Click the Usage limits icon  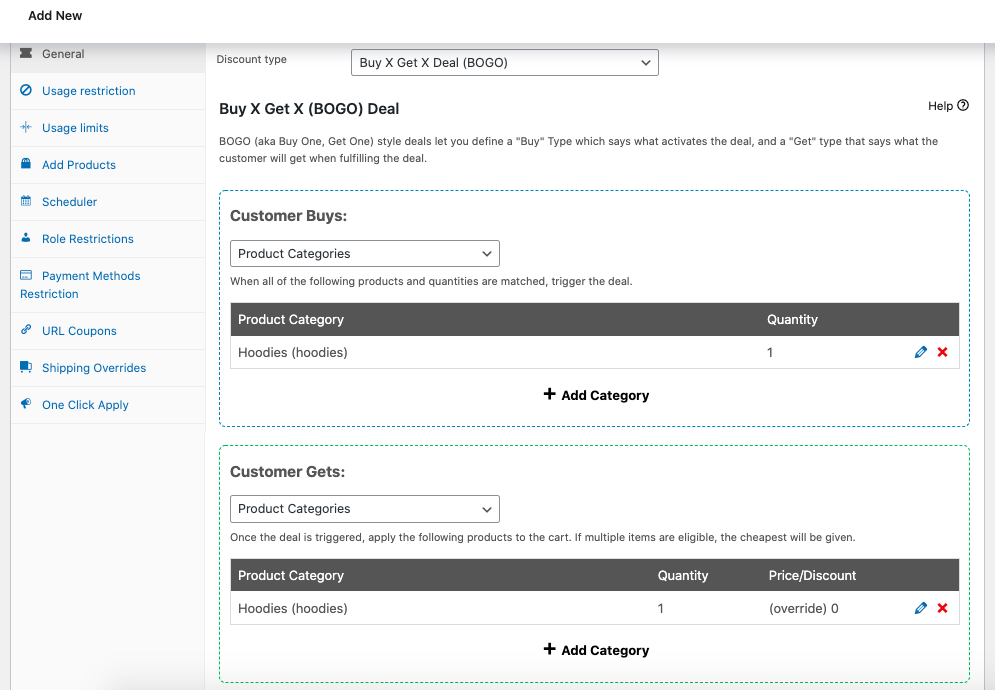26,127
